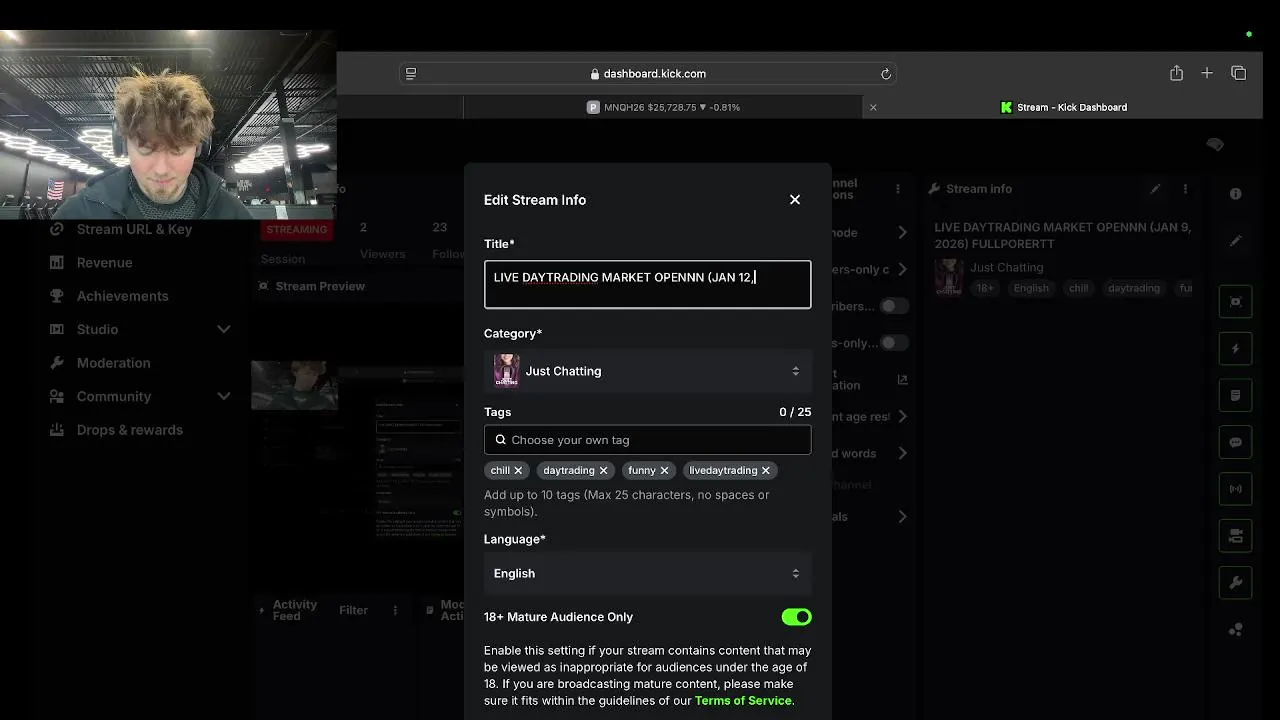Go to Achievements in the sidebar
The image size is (1280, 720).
[x=122, y=296]
